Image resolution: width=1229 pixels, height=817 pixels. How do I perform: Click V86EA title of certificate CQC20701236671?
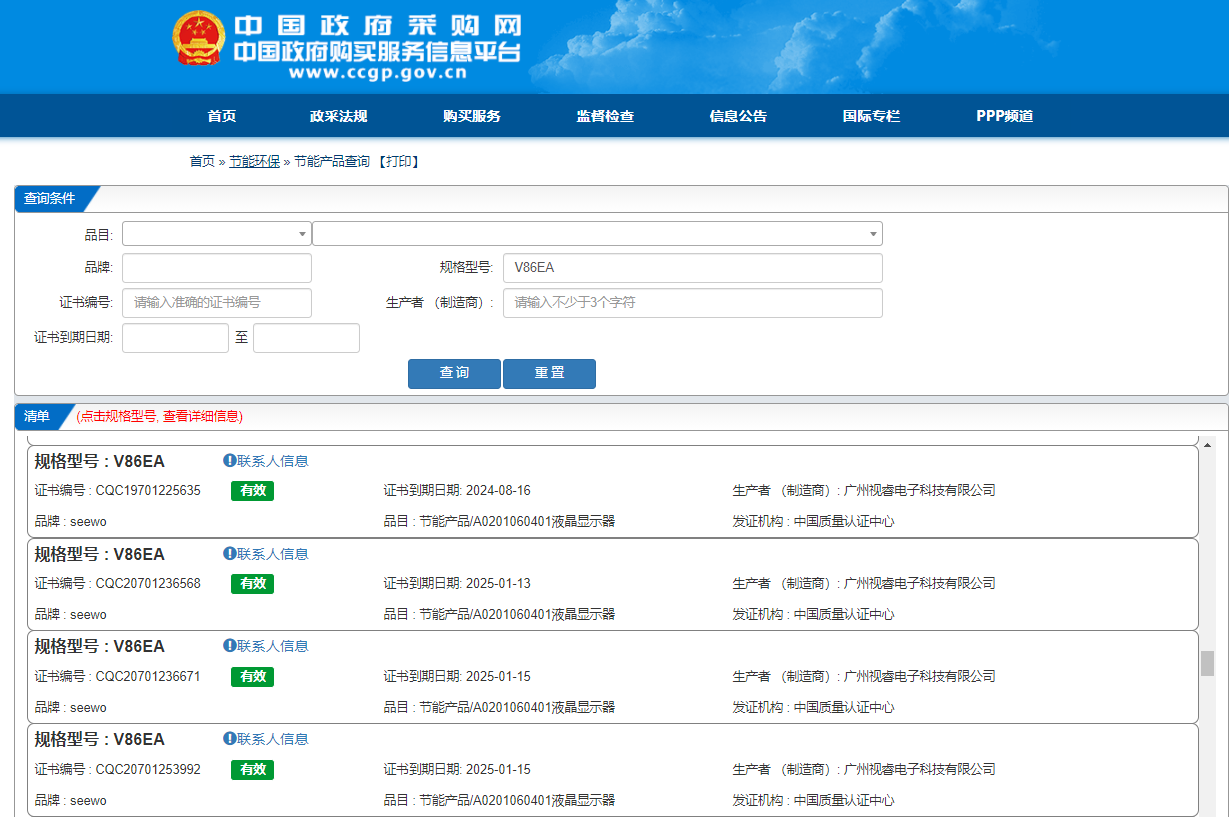point(100,646)
